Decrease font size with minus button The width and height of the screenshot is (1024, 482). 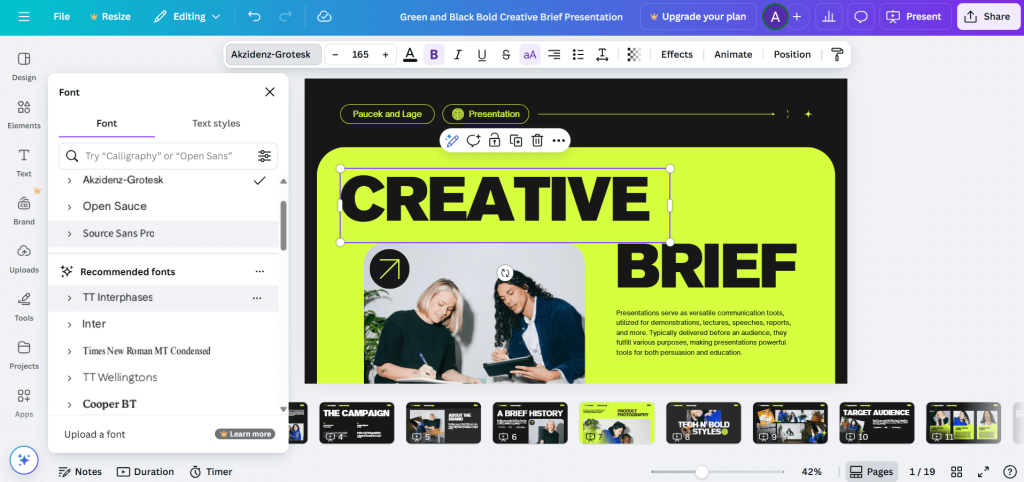[336, 55]
